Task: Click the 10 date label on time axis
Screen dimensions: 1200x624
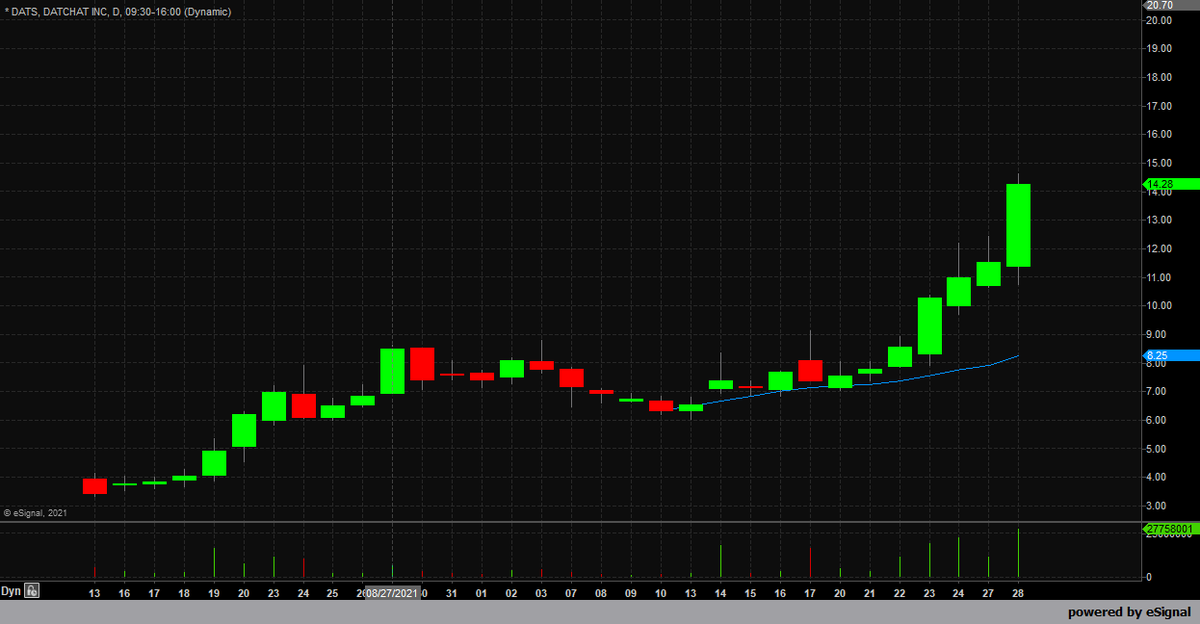Action: click(x=660, y=593)
